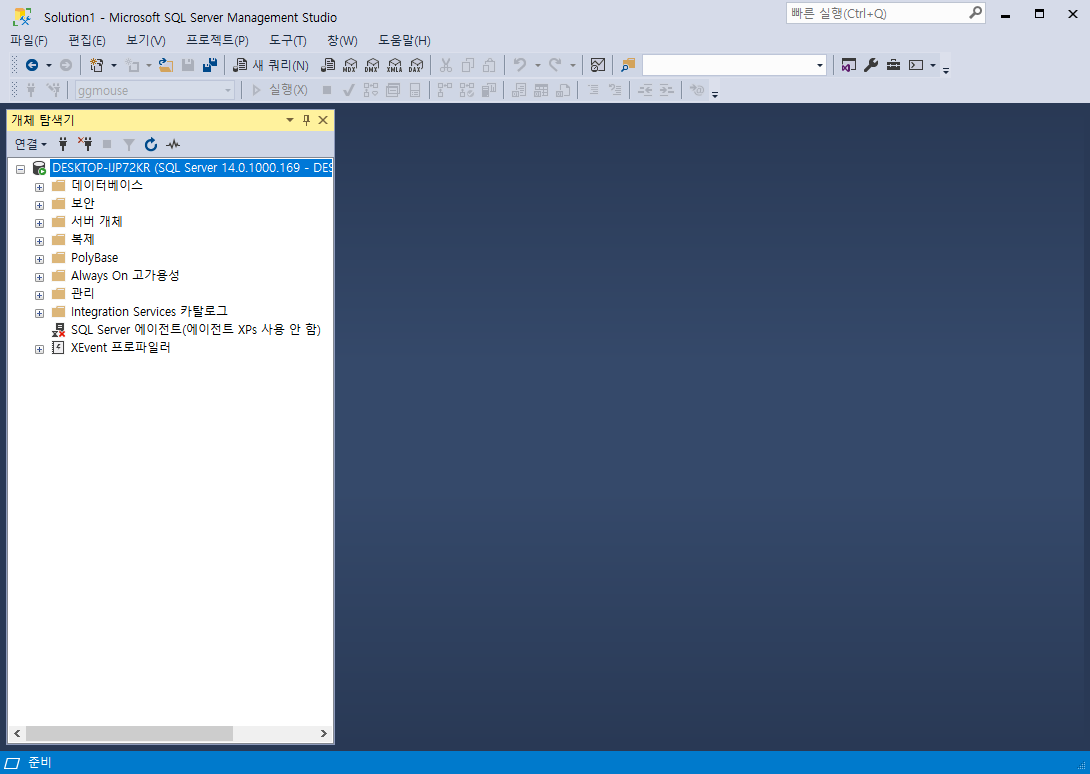Open a new DAX query

[416, 65]
